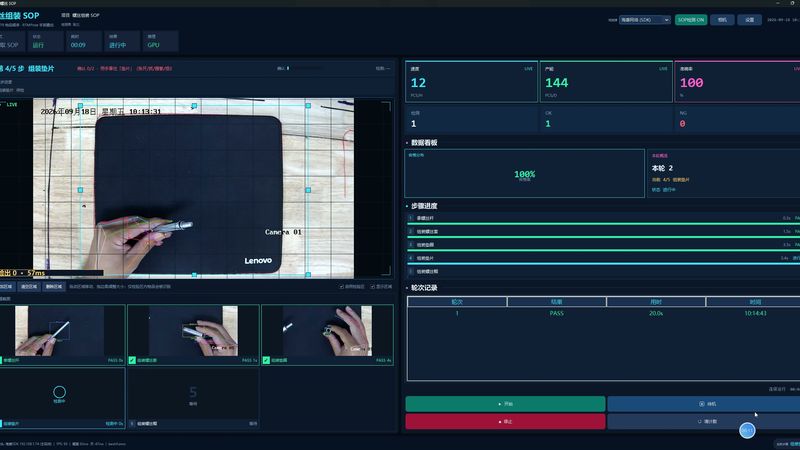Select step 3 row in step progress list
The image size is (800, 450).
(x=603, y=244)
